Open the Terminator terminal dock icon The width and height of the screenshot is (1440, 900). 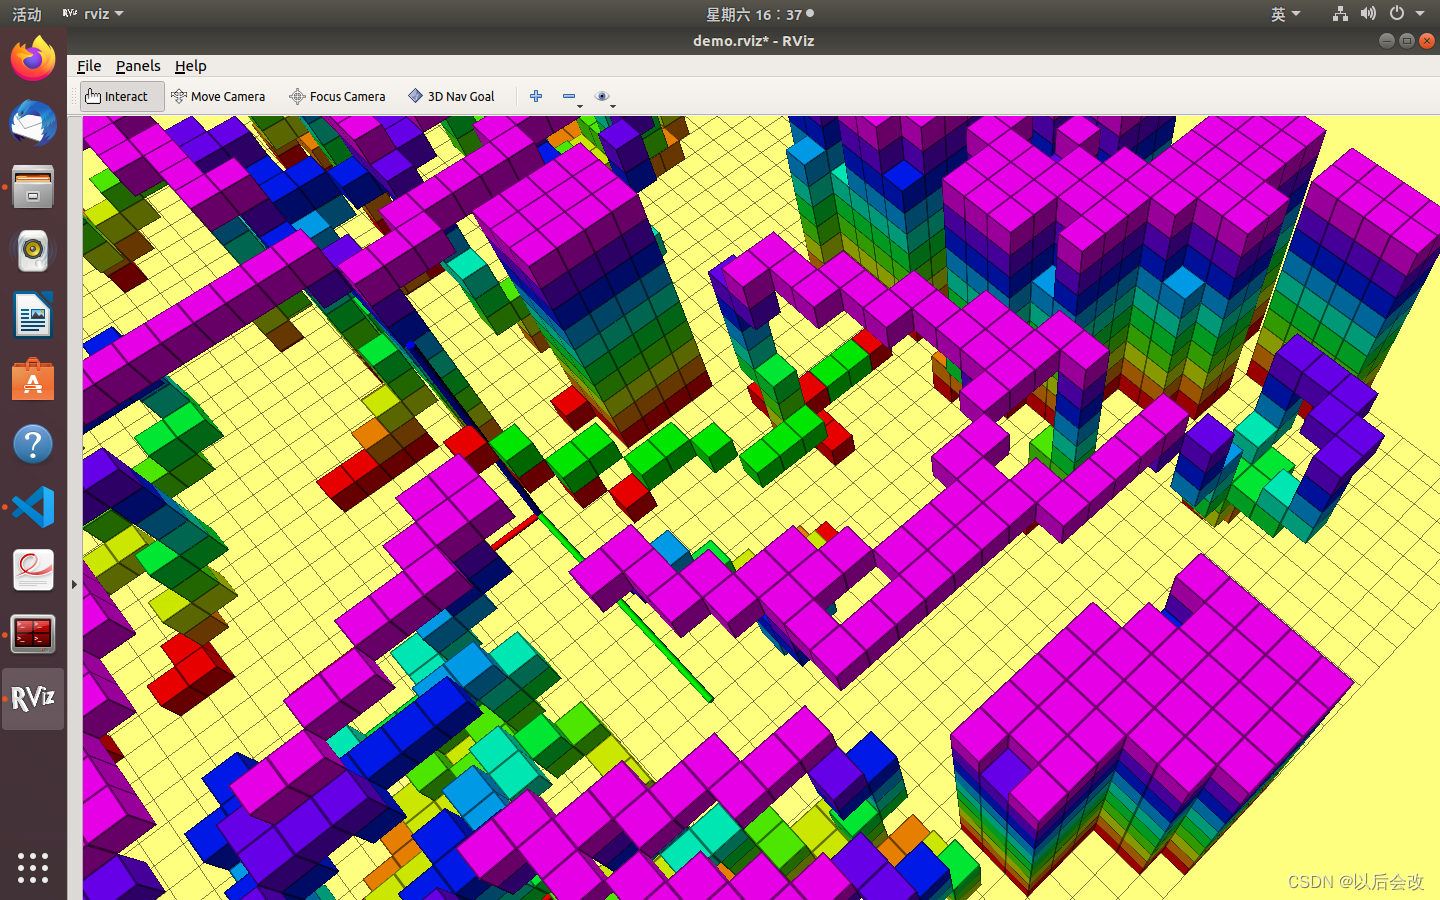(33, 634)
